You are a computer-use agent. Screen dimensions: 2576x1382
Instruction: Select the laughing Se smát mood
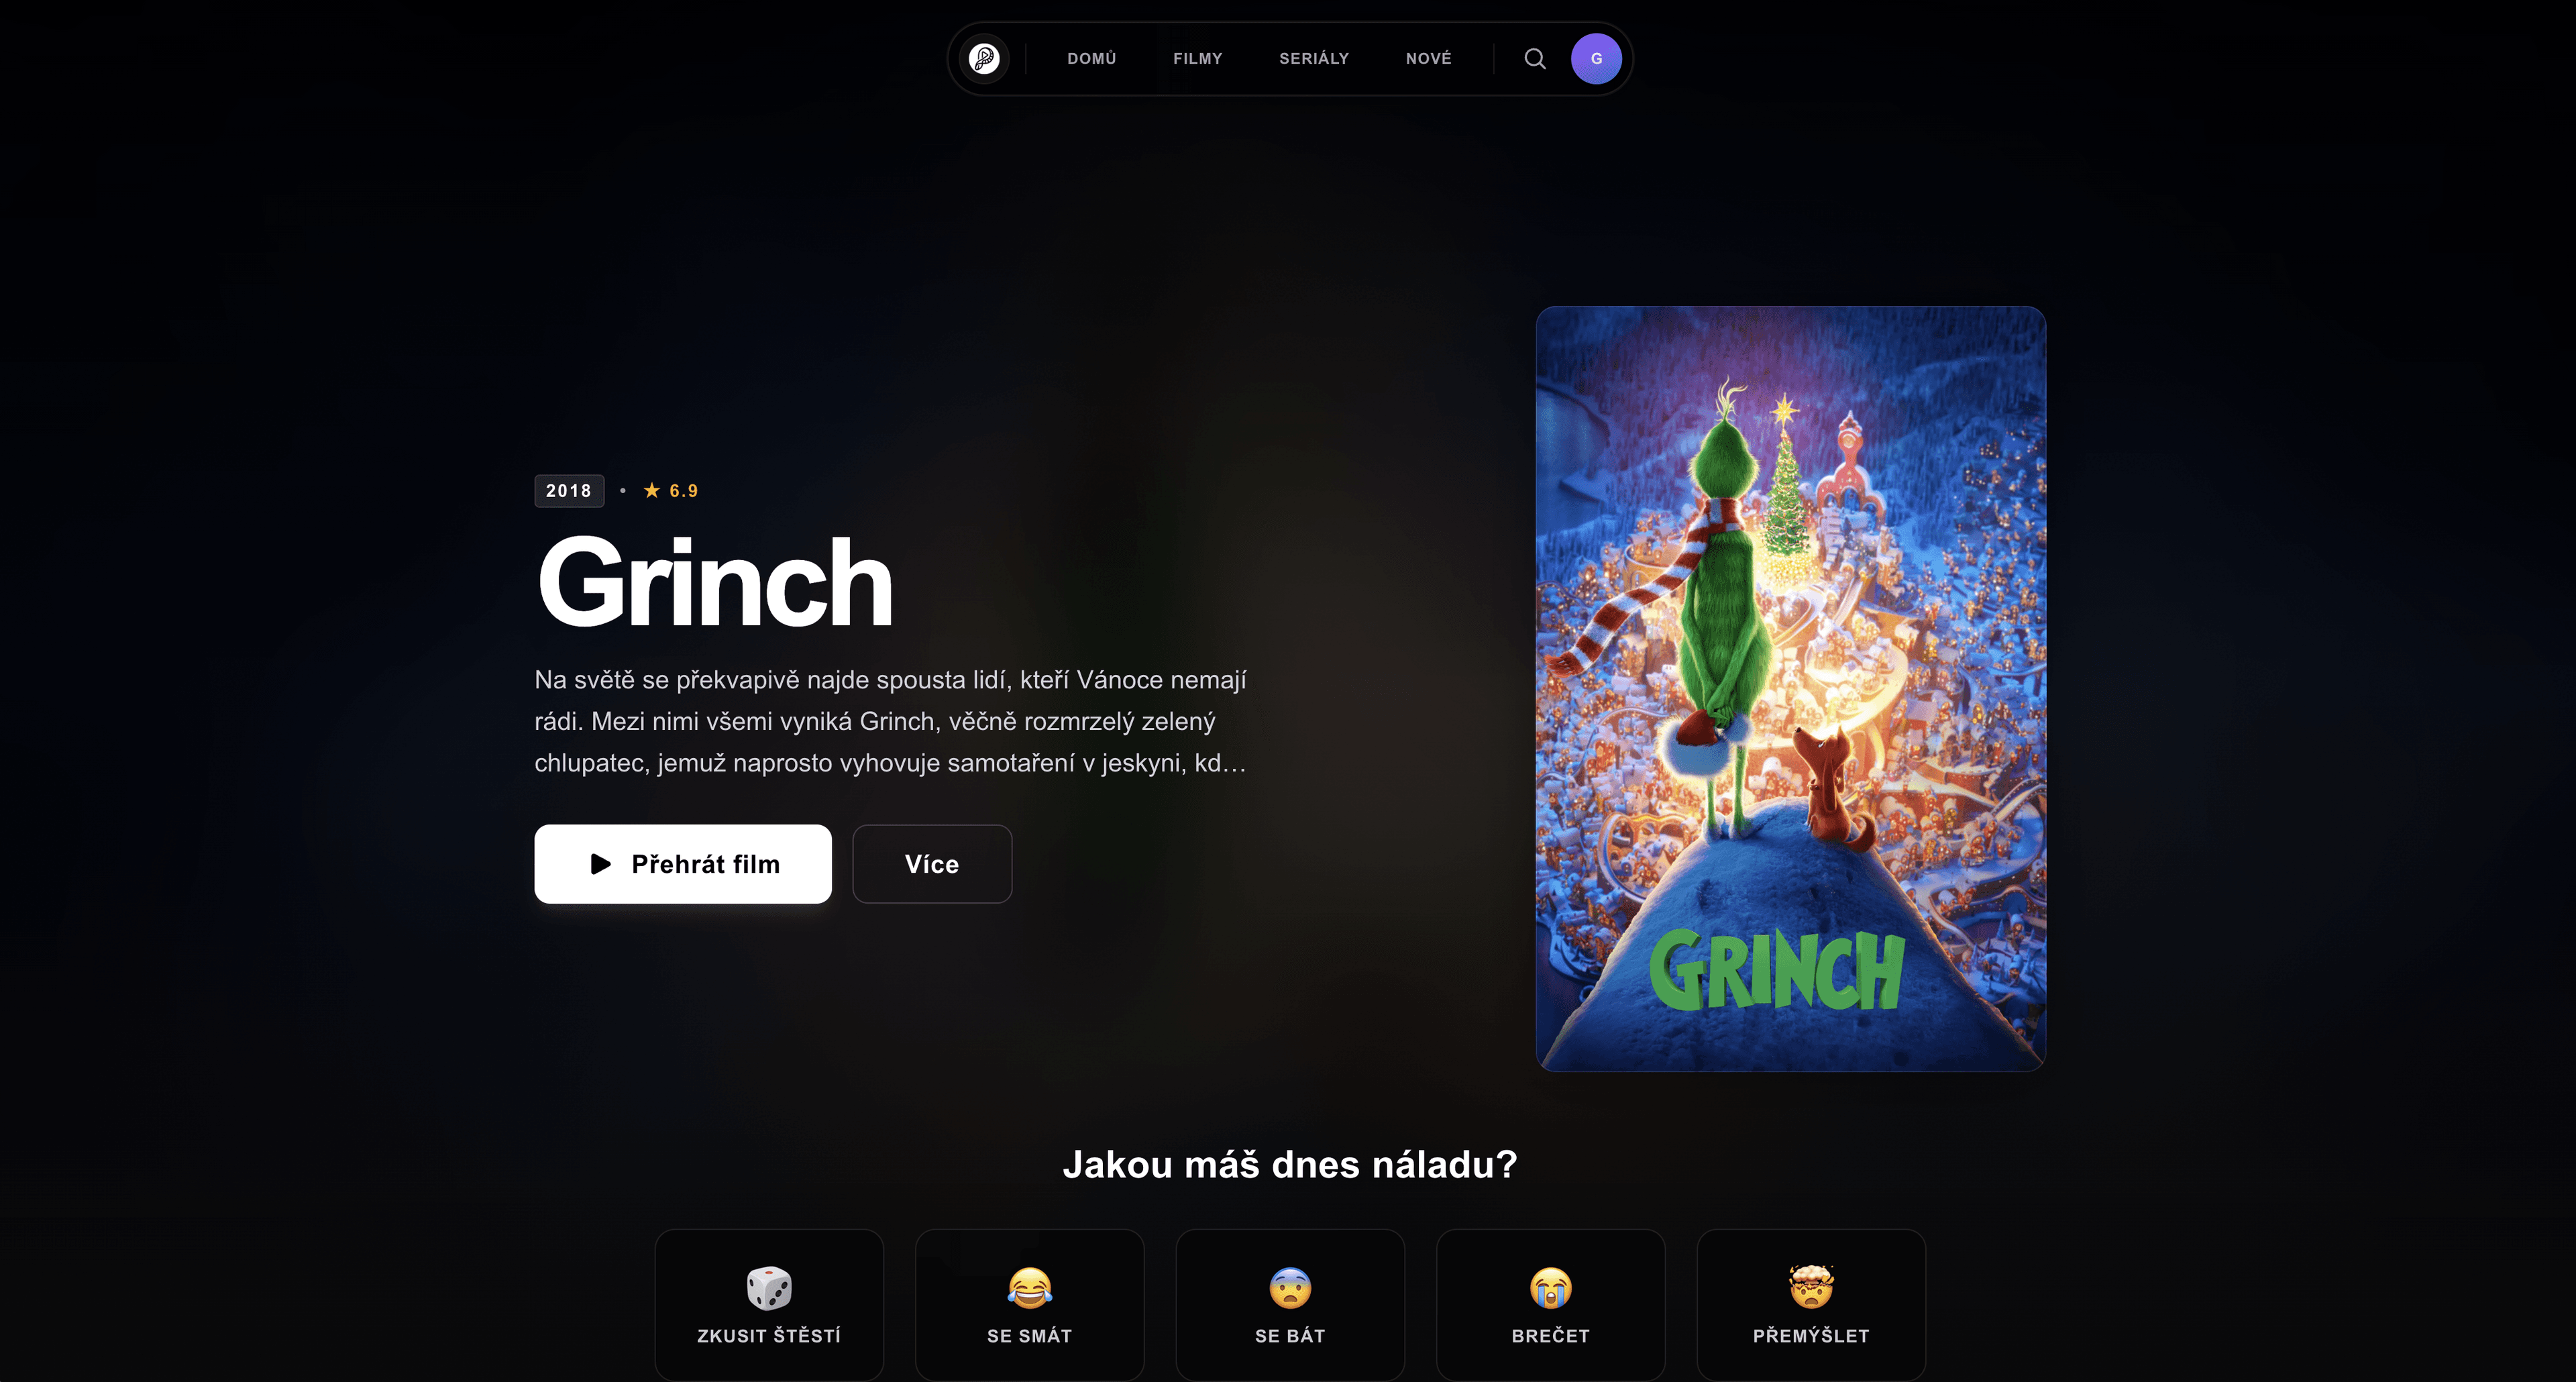tap(1030, 1305)
